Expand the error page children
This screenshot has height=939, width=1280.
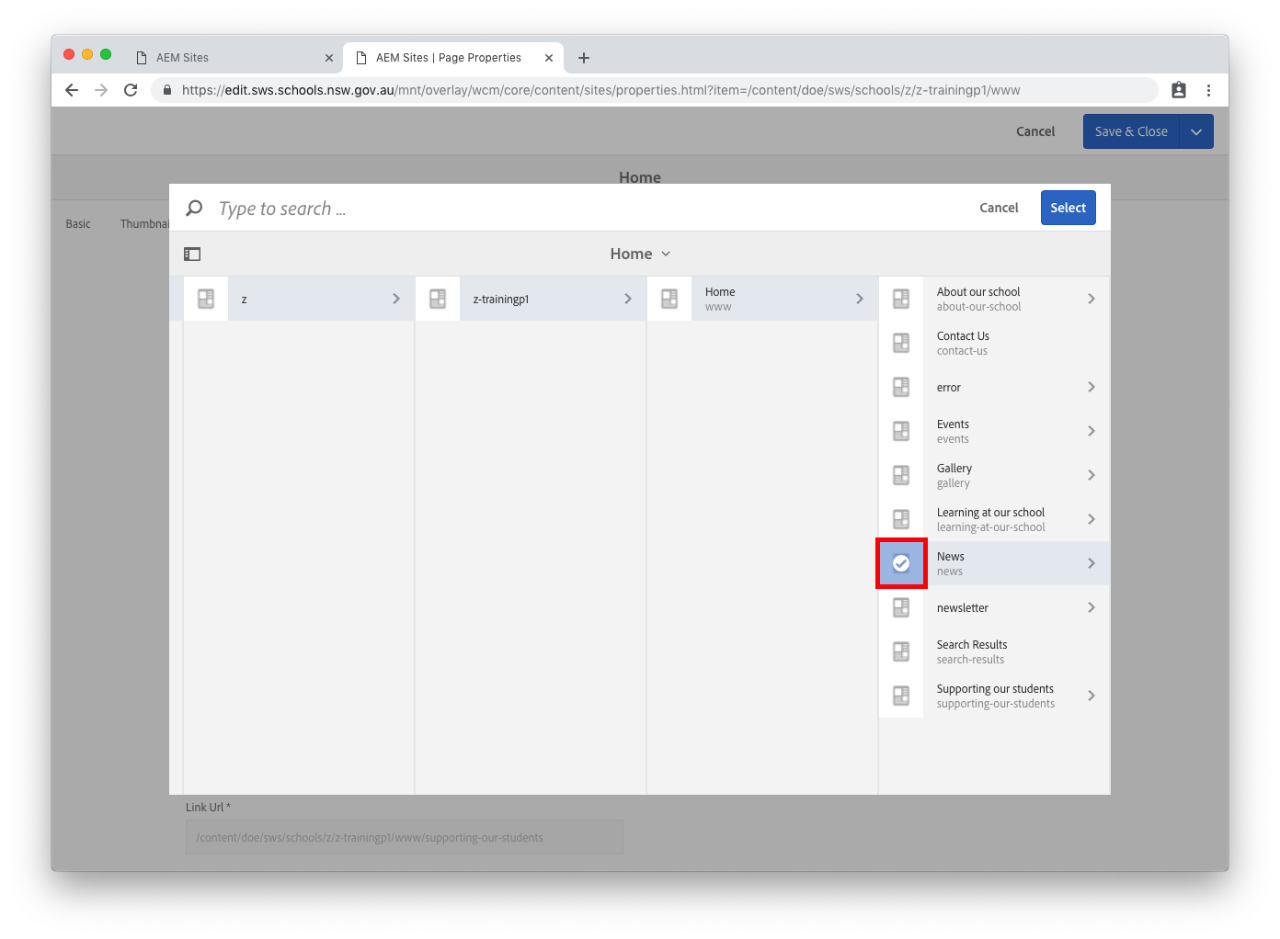pyautogui.click(x=1091, y=387)
